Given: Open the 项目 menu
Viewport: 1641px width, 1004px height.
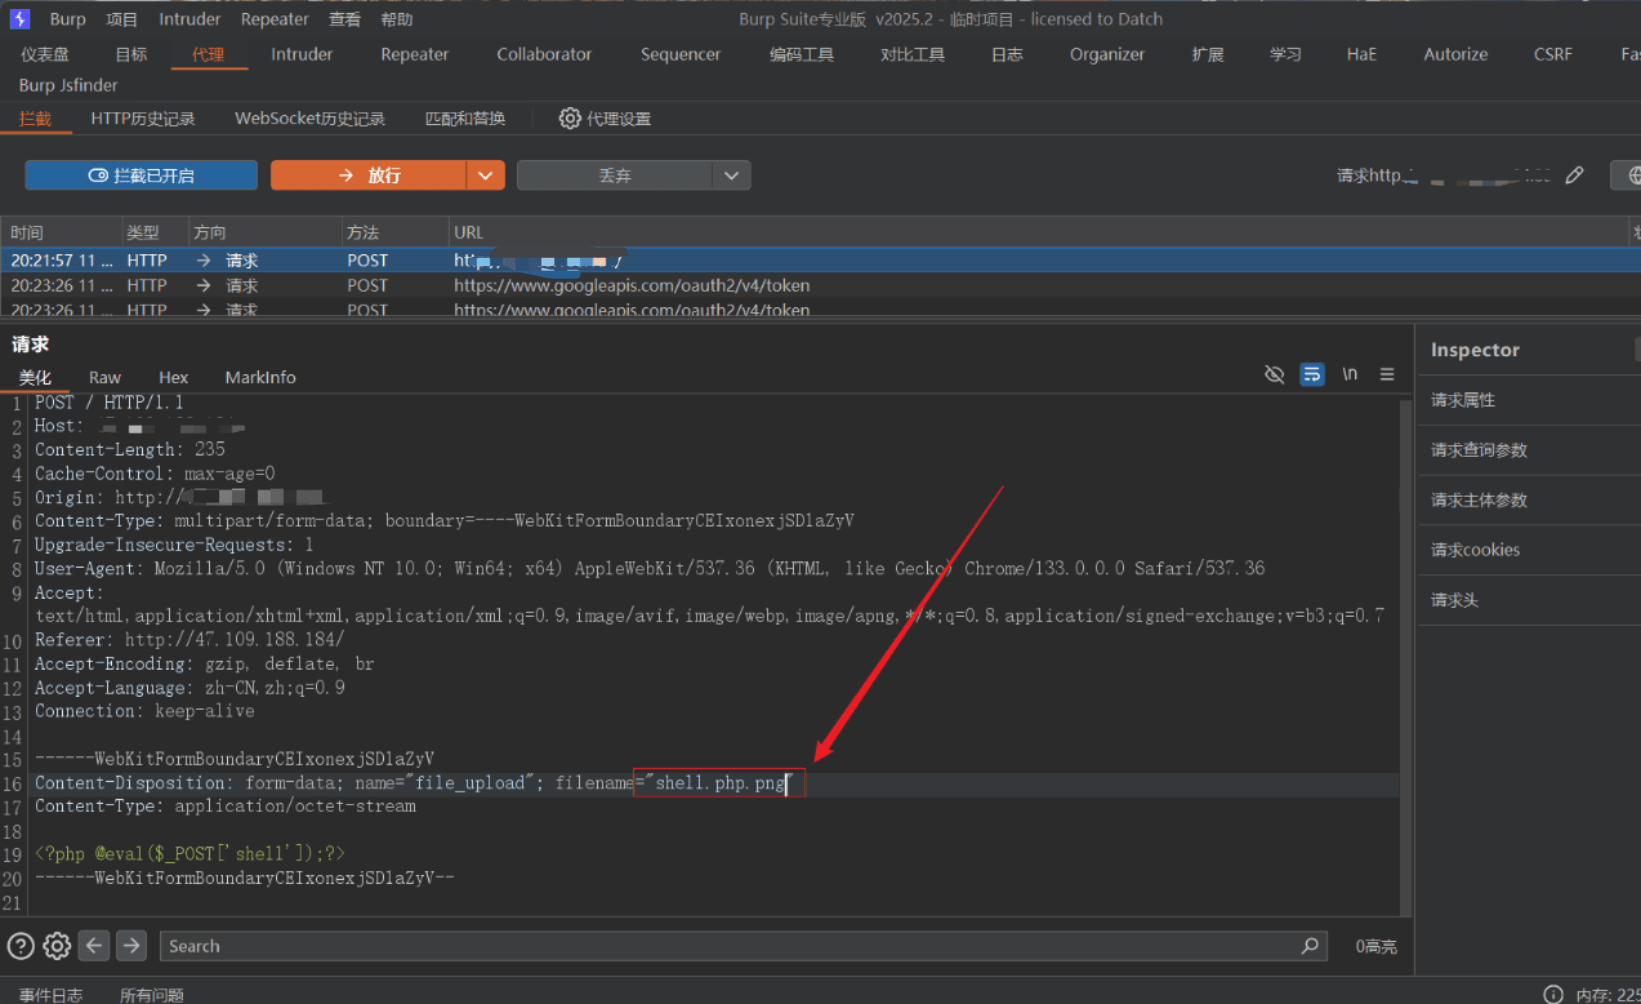Looking at the screenshot, I should [x=122, y=19].
